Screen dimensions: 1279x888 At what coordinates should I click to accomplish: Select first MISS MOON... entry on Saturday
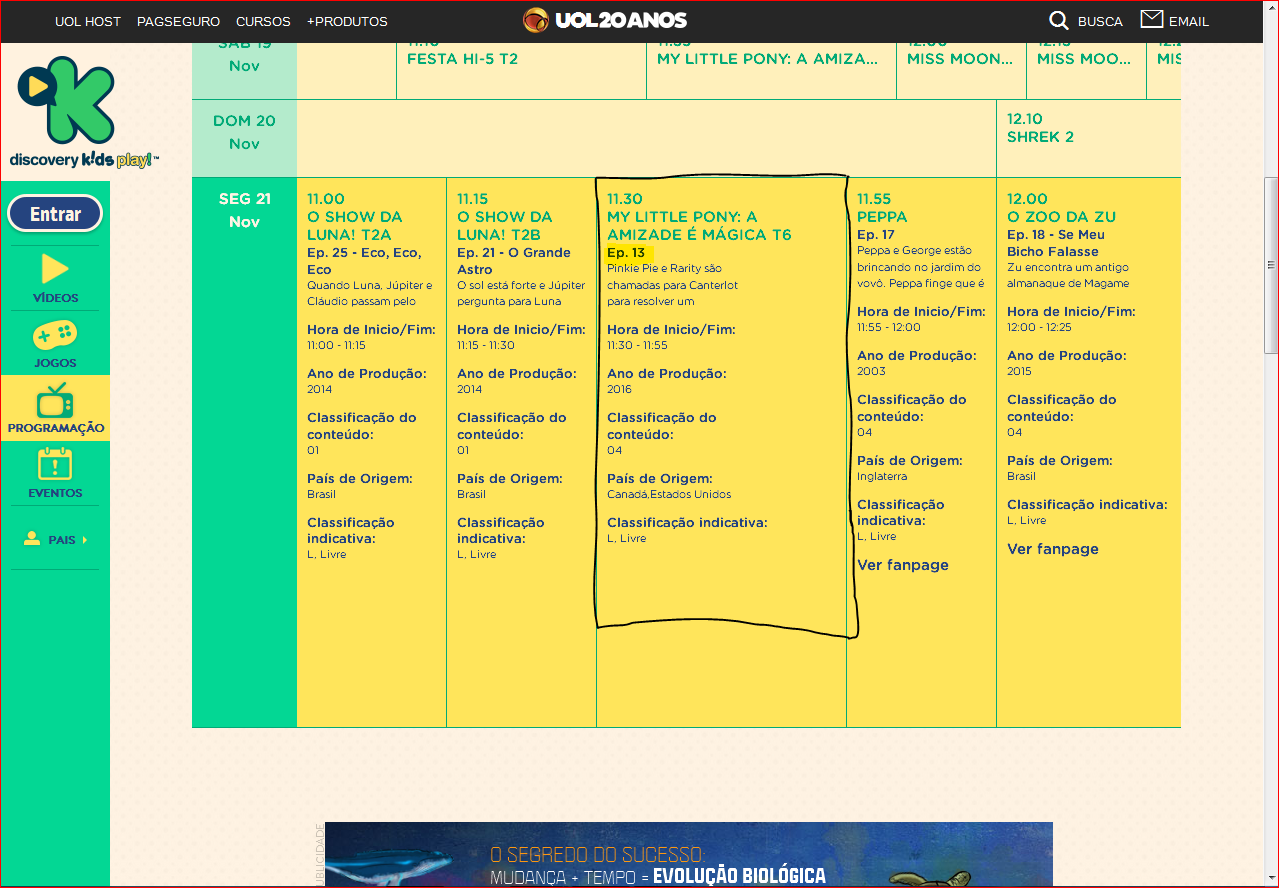click(960, 59)
